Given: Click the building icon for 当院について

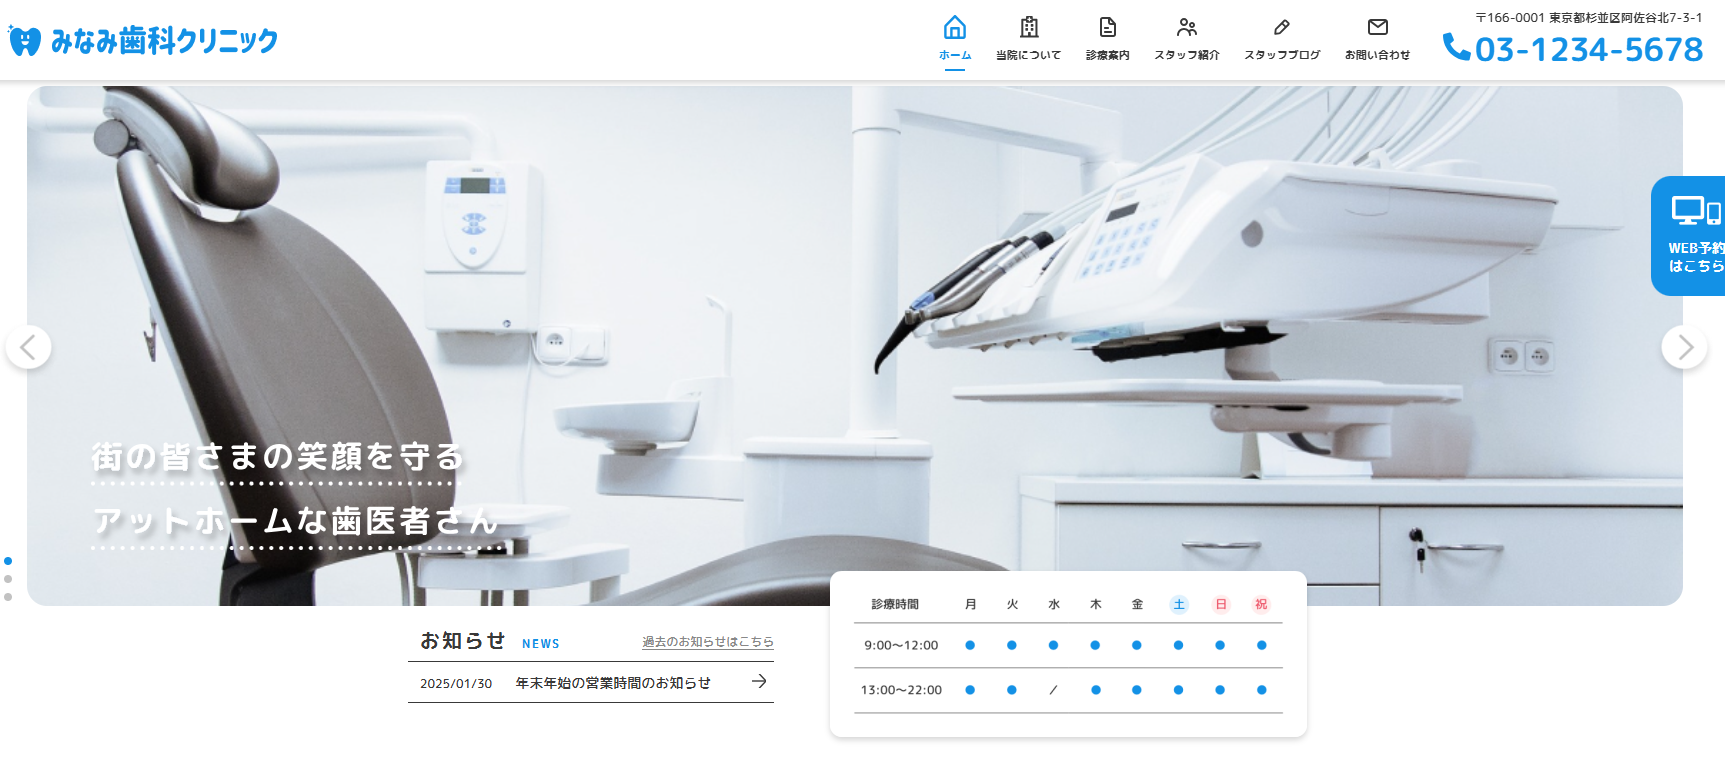Looking at the screenshot, I should pyautogui.click(x=1028, y=27).
